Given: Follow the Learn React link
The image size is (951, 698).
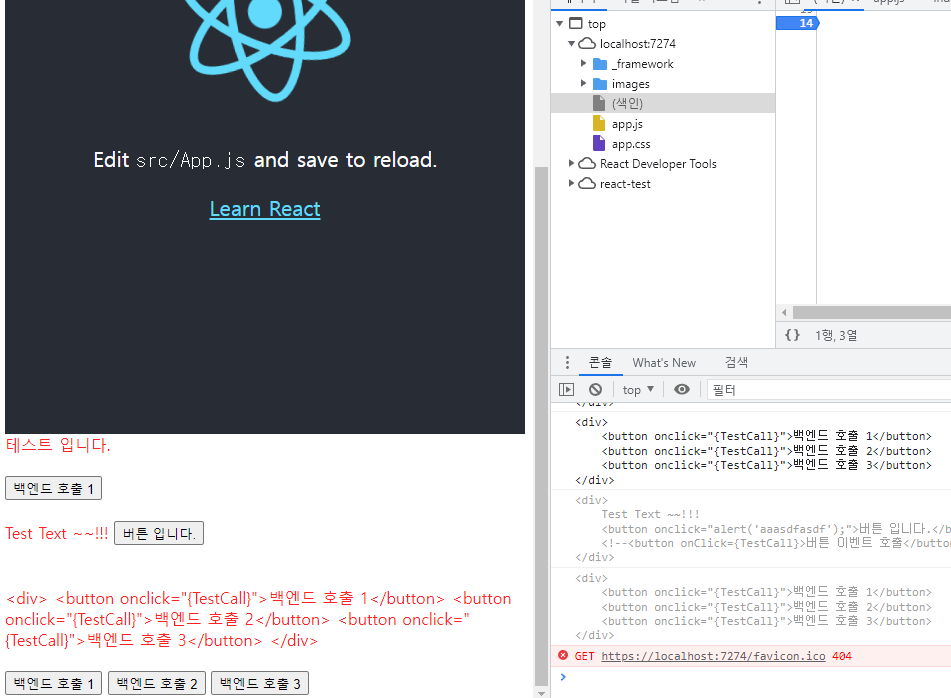Looking at the screenshot, I should click(x=265, y=209).
